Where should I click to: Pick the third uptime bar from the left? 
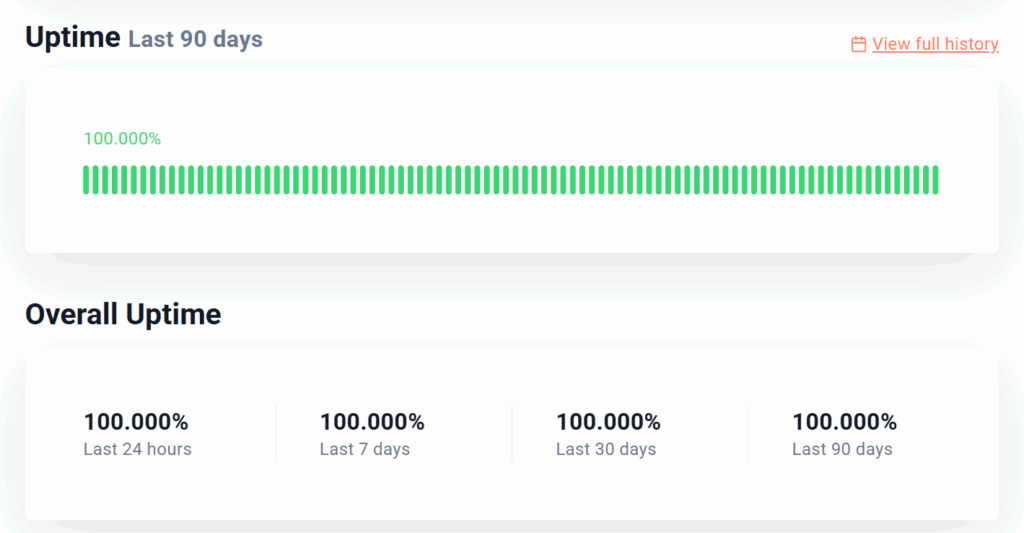point(105,180)
